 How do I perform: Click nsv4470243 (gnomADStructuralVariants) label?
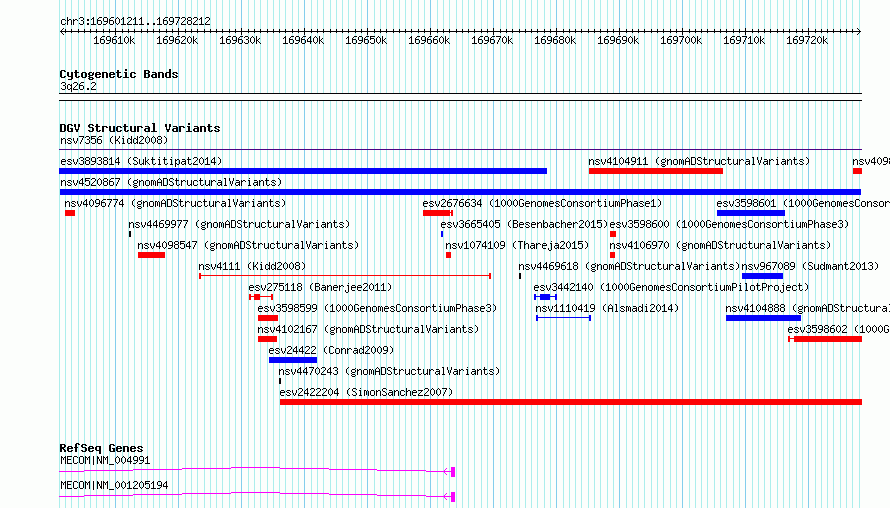coord(389,371)
